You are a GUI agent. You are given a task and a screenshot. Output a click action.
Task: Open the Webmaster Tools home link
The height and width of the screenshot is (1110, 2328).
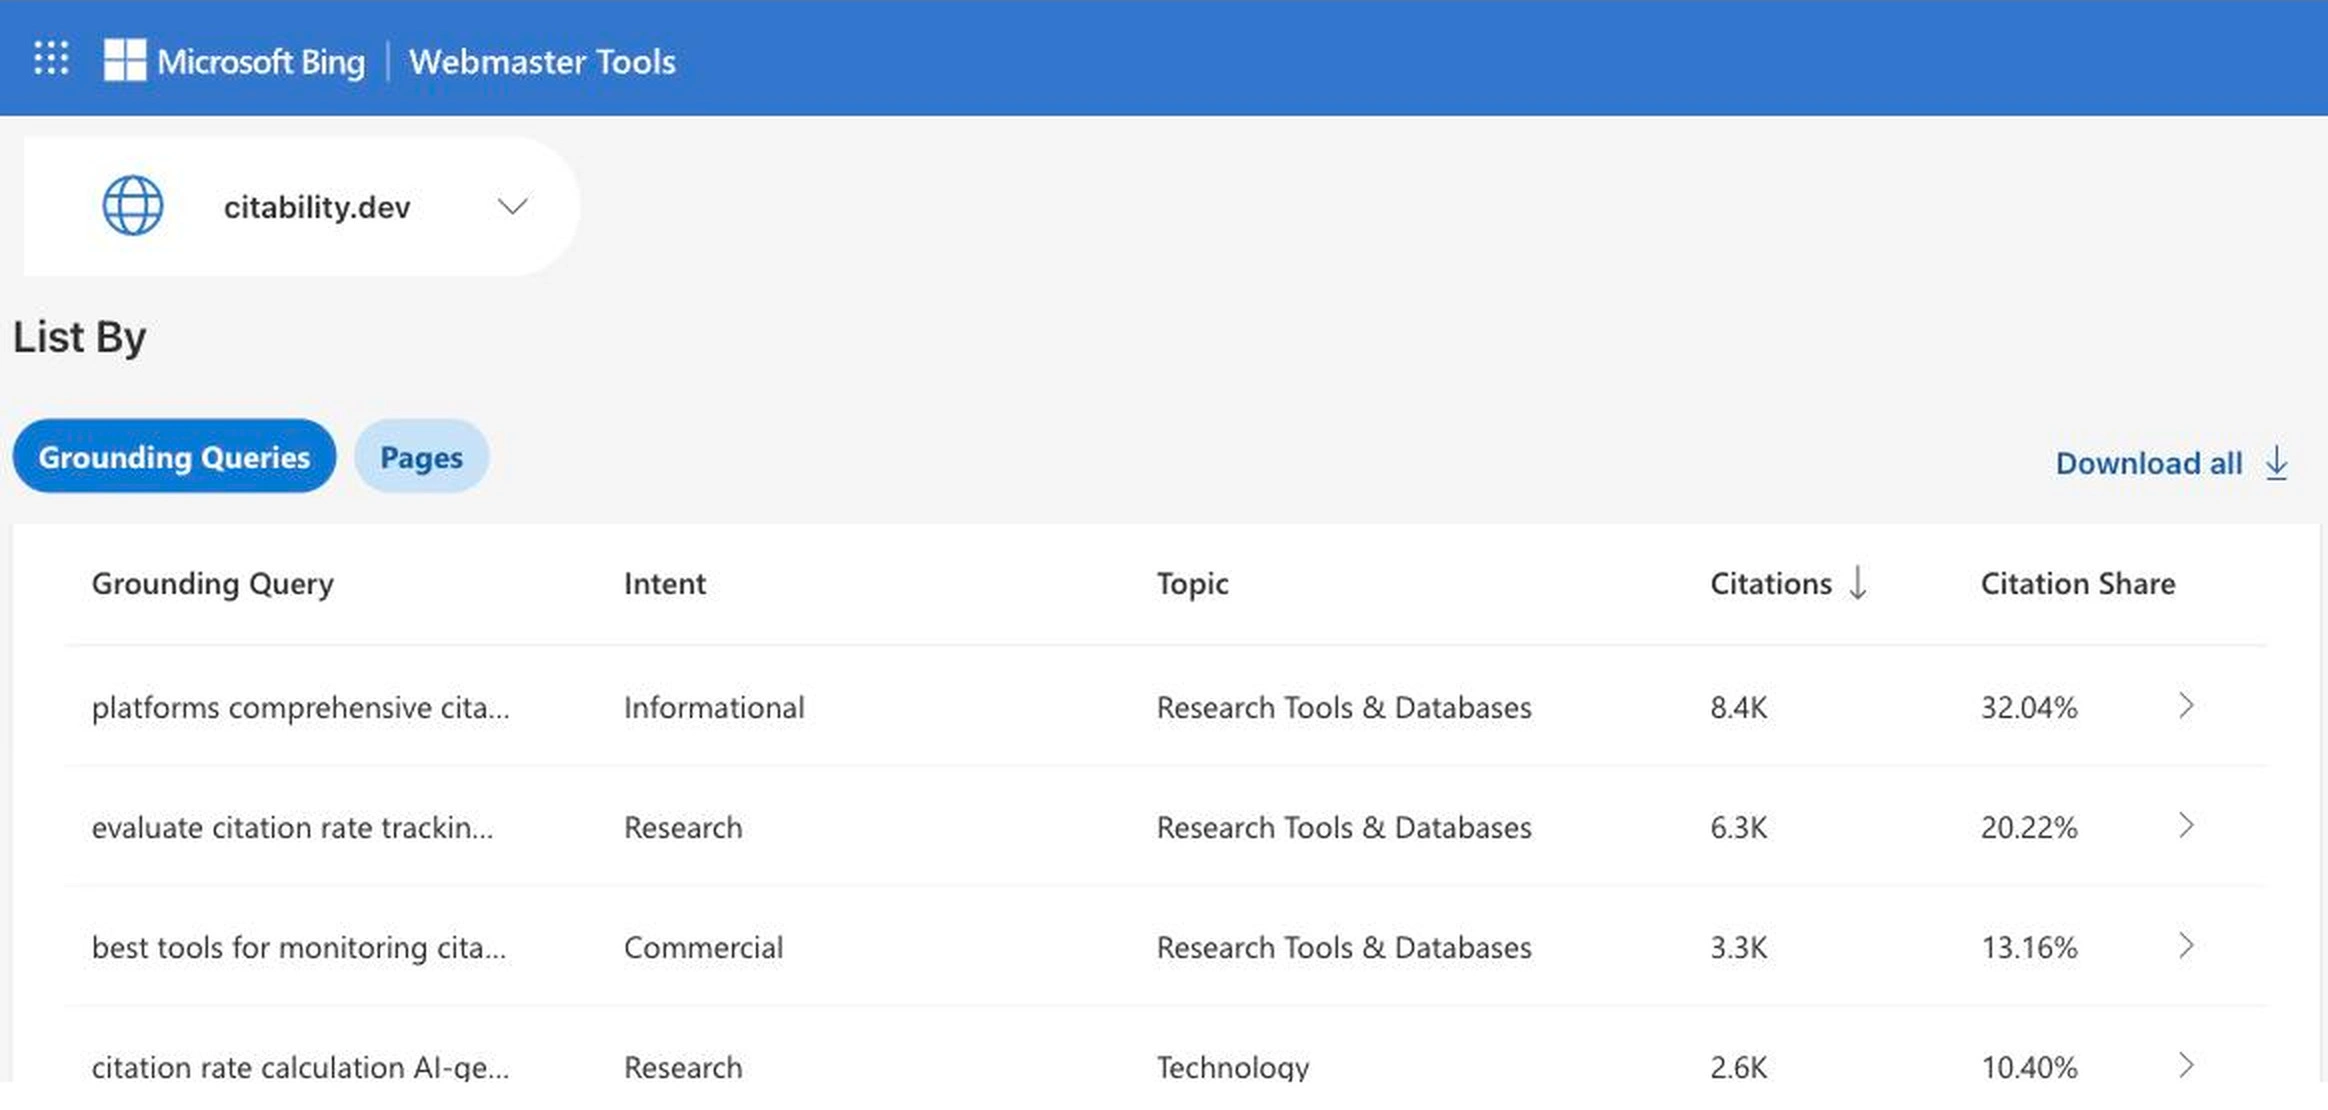(542, 61)
